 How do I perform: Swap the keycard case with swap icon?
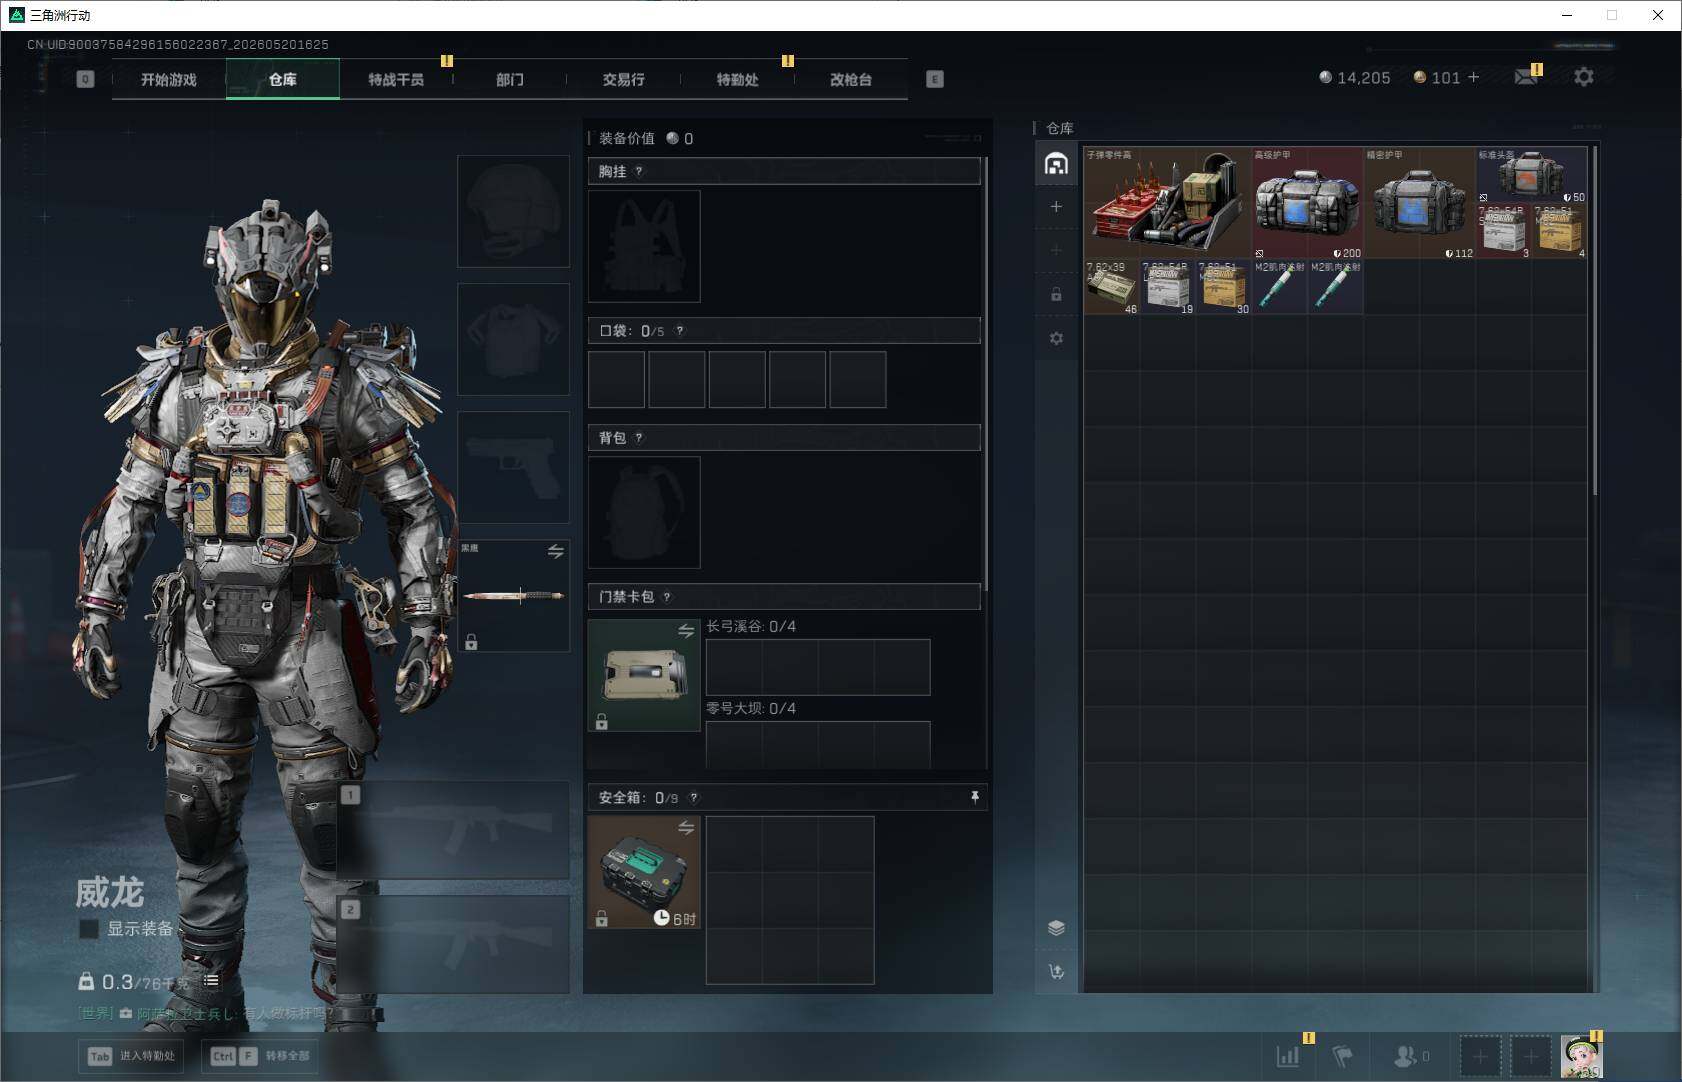tap(686, 631)
